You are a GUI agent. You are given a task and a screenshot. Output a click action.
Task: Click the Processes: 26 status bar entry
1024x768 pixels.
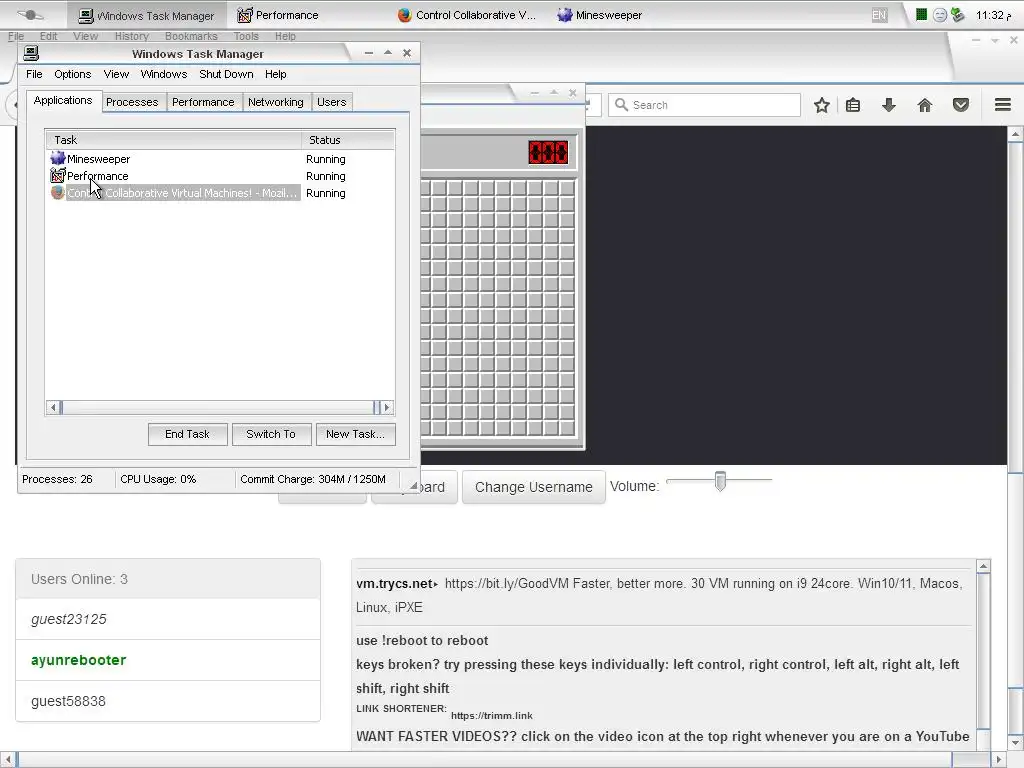point(57,479)
